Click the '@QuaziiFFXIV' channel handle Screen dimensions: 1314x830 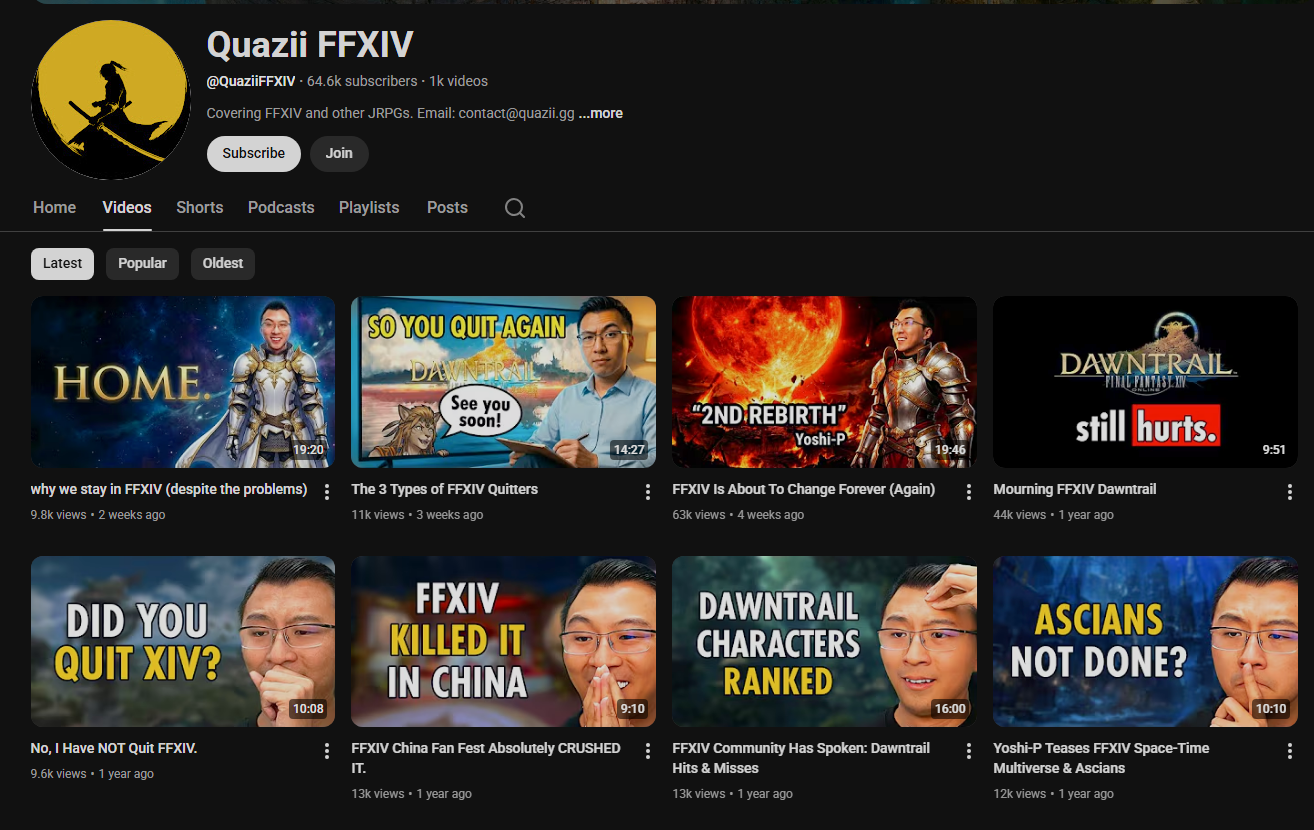click(251, 81)
